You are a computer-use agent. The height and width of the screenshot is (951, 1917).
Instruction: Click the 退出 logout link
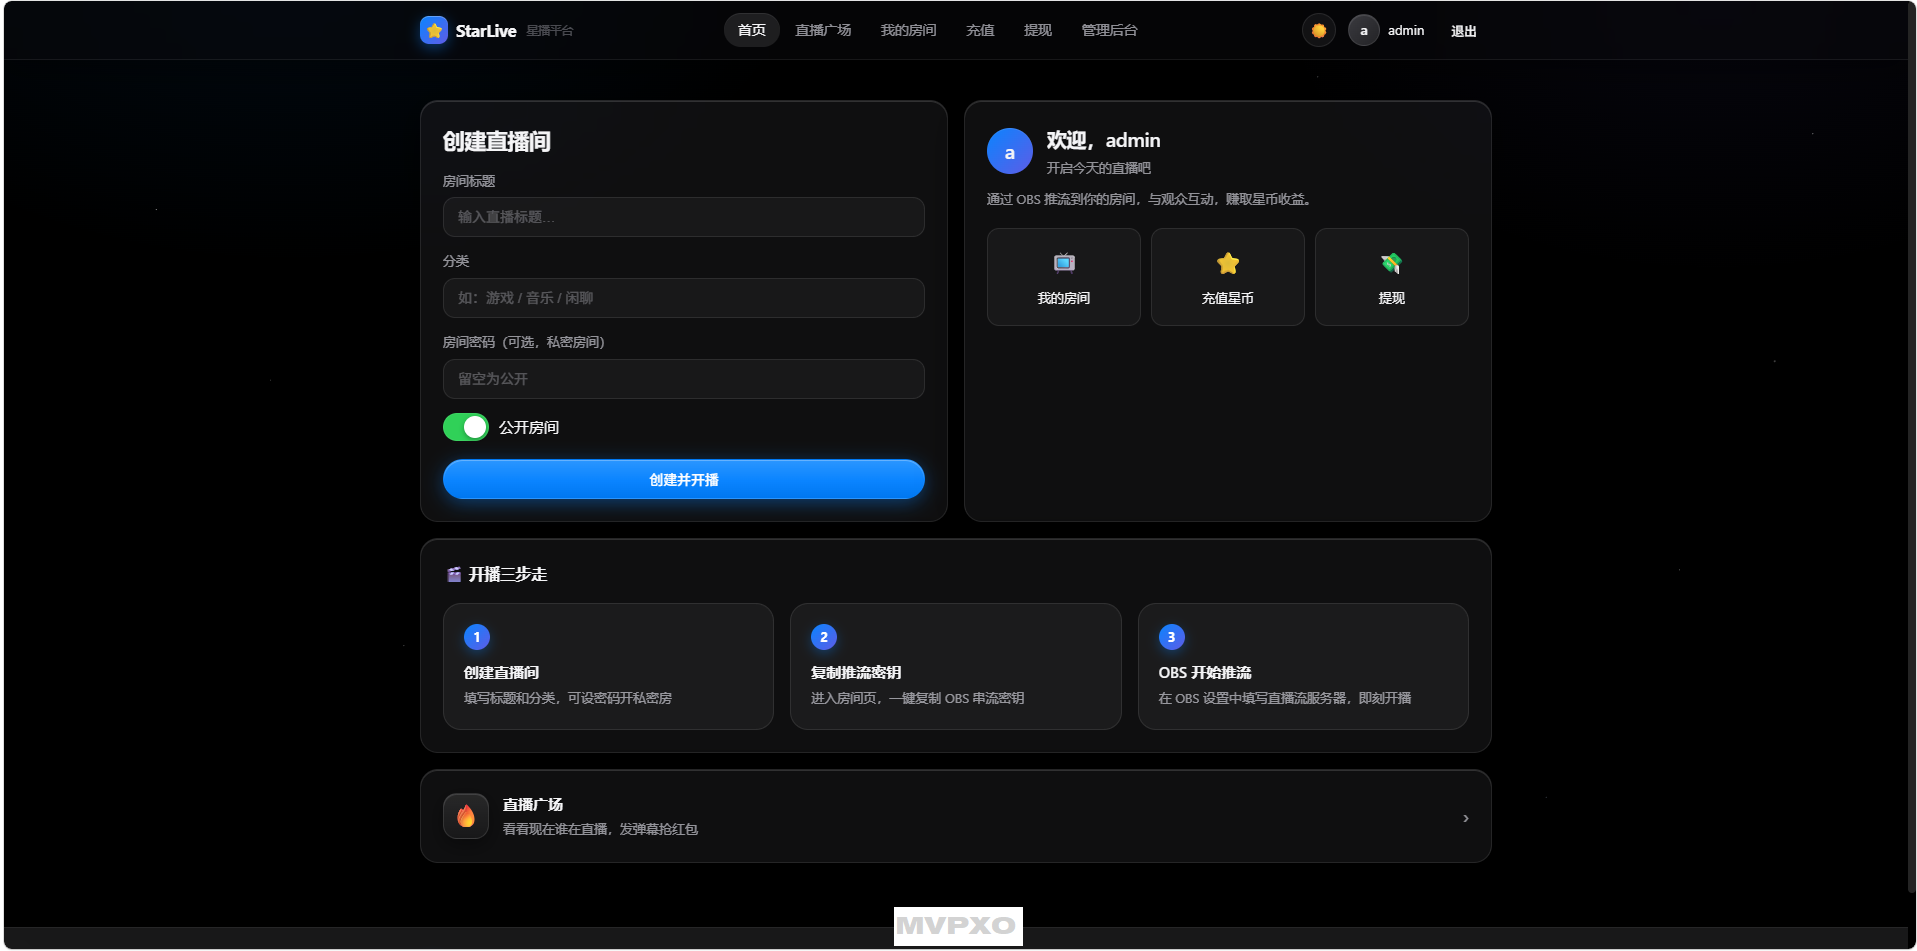[x=1464, y=31]
